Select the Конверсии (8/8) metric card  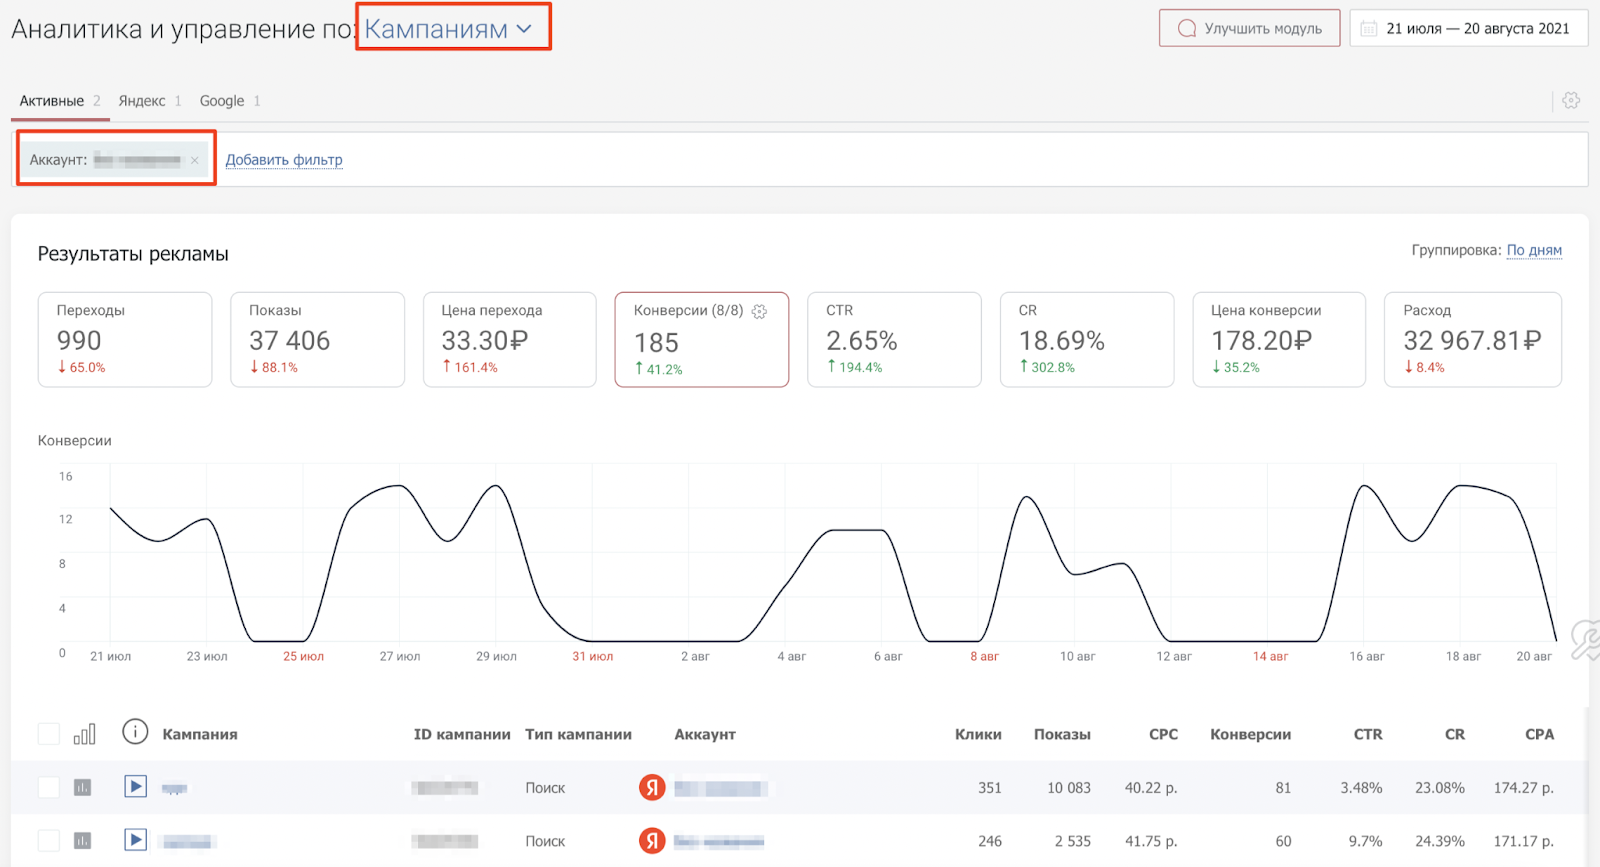[702, 339]
